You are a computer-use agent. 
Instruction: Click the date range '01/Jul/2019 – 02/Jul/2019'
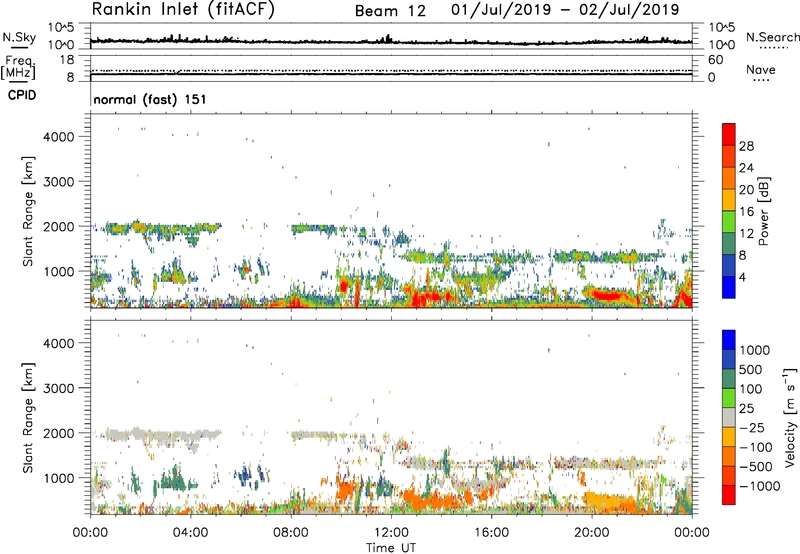pos(565,10)
